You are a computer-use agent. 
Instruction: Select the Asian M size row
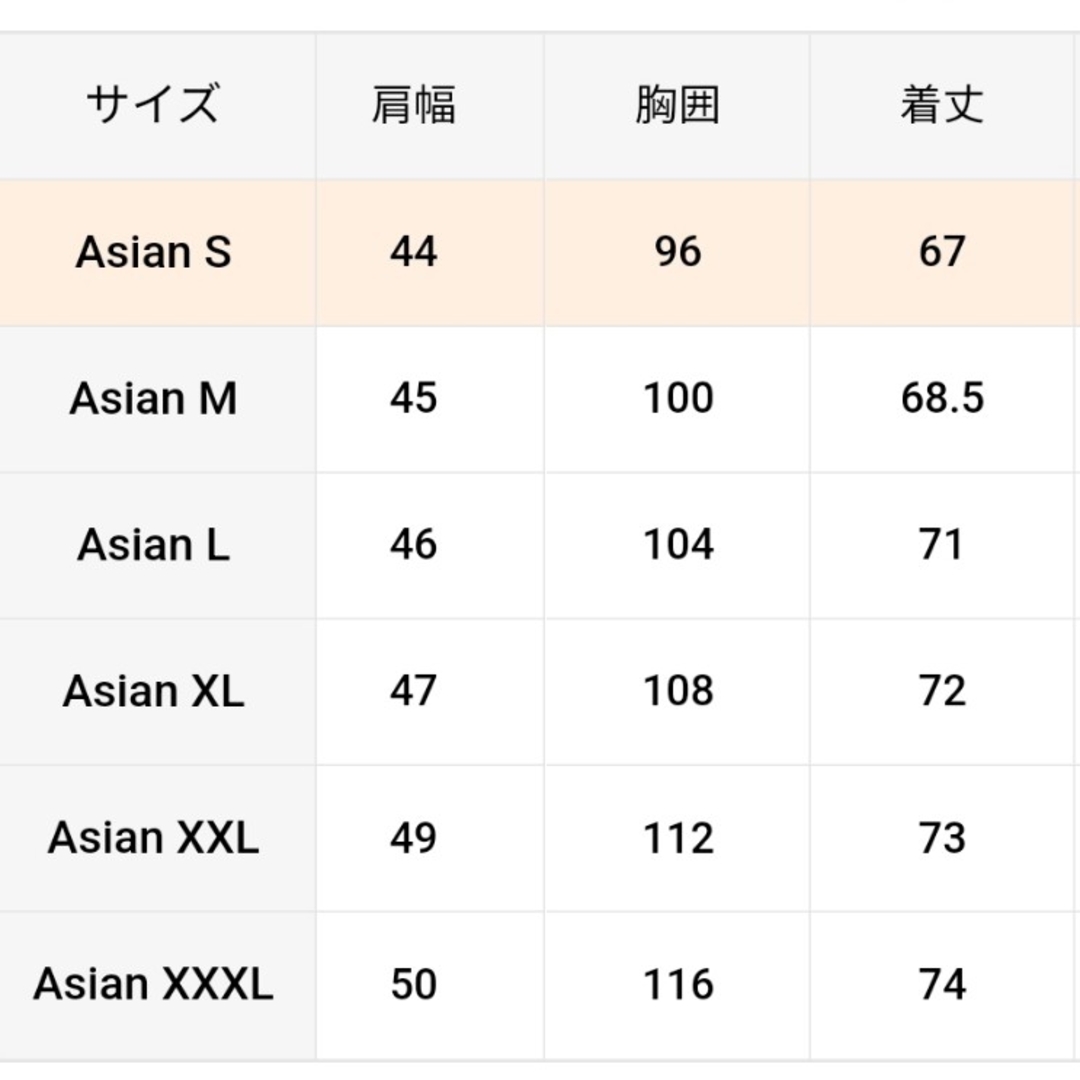[539, 399]
